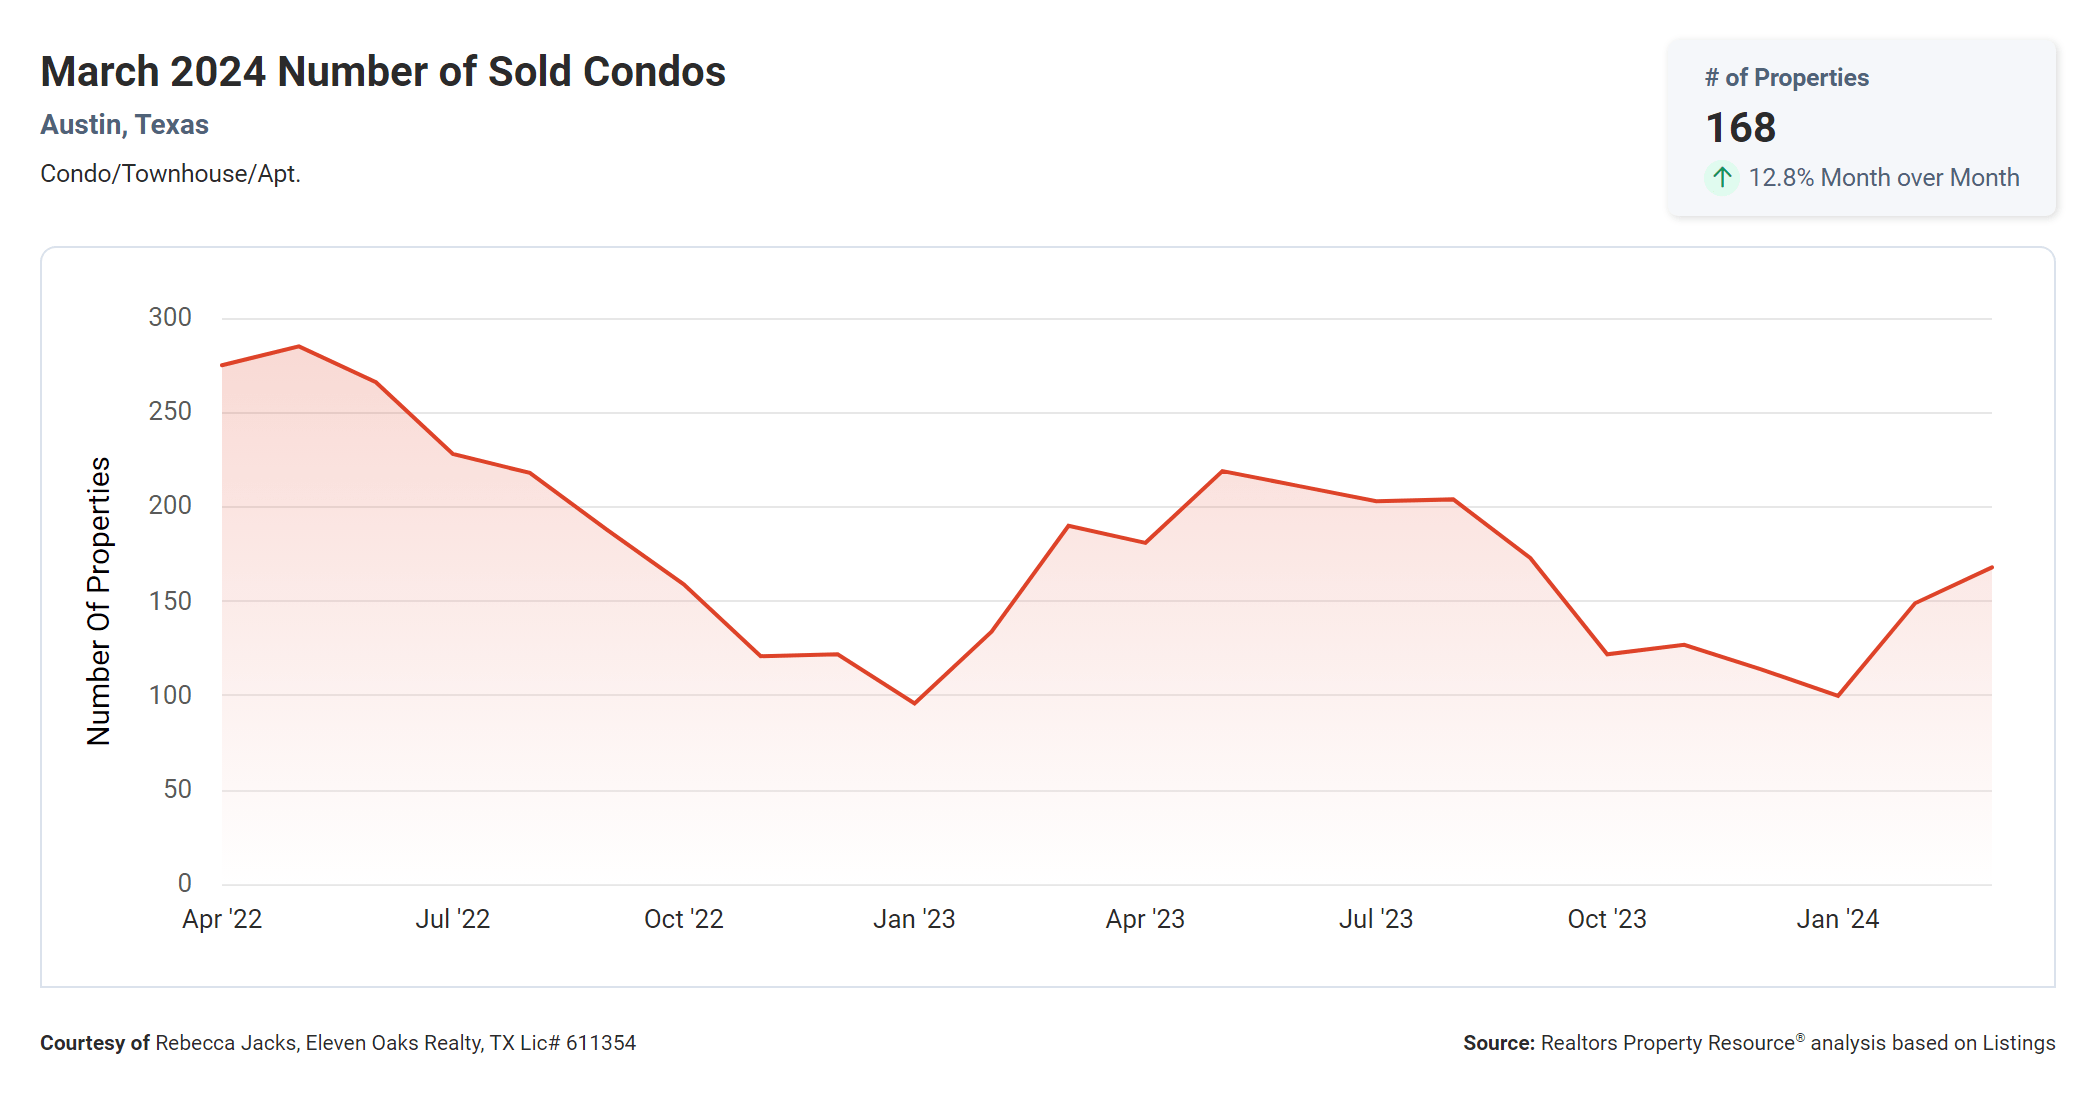Click the Jan '24 x-axis label
Image resolution: width=2096 pixels, height=1100 pixels.
click(1838, 919)
